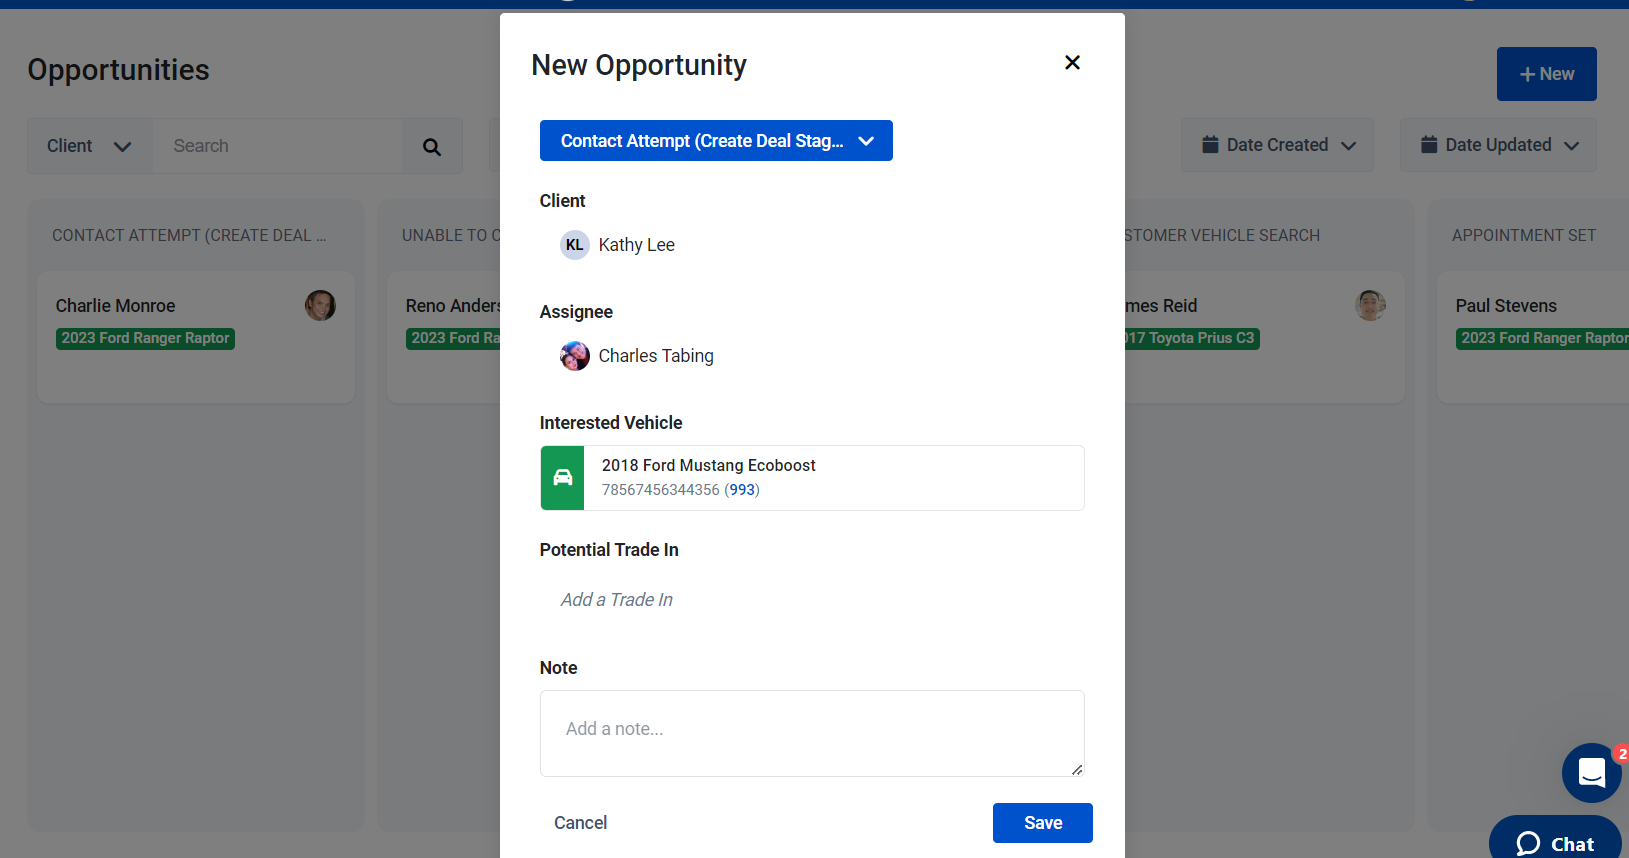Expand the Client search filter dropdown

(90, 146)
